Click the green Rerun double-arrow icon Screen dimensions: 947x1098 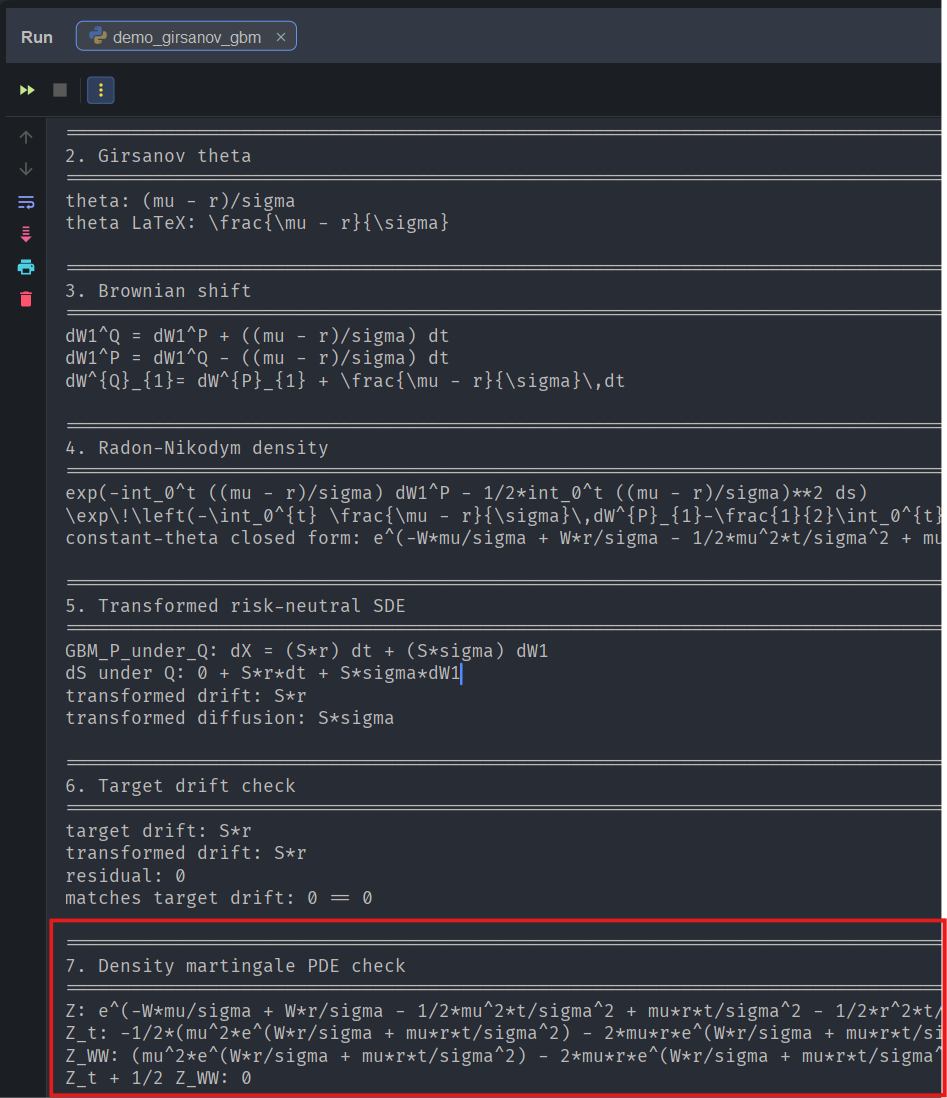tap(27, 90)
